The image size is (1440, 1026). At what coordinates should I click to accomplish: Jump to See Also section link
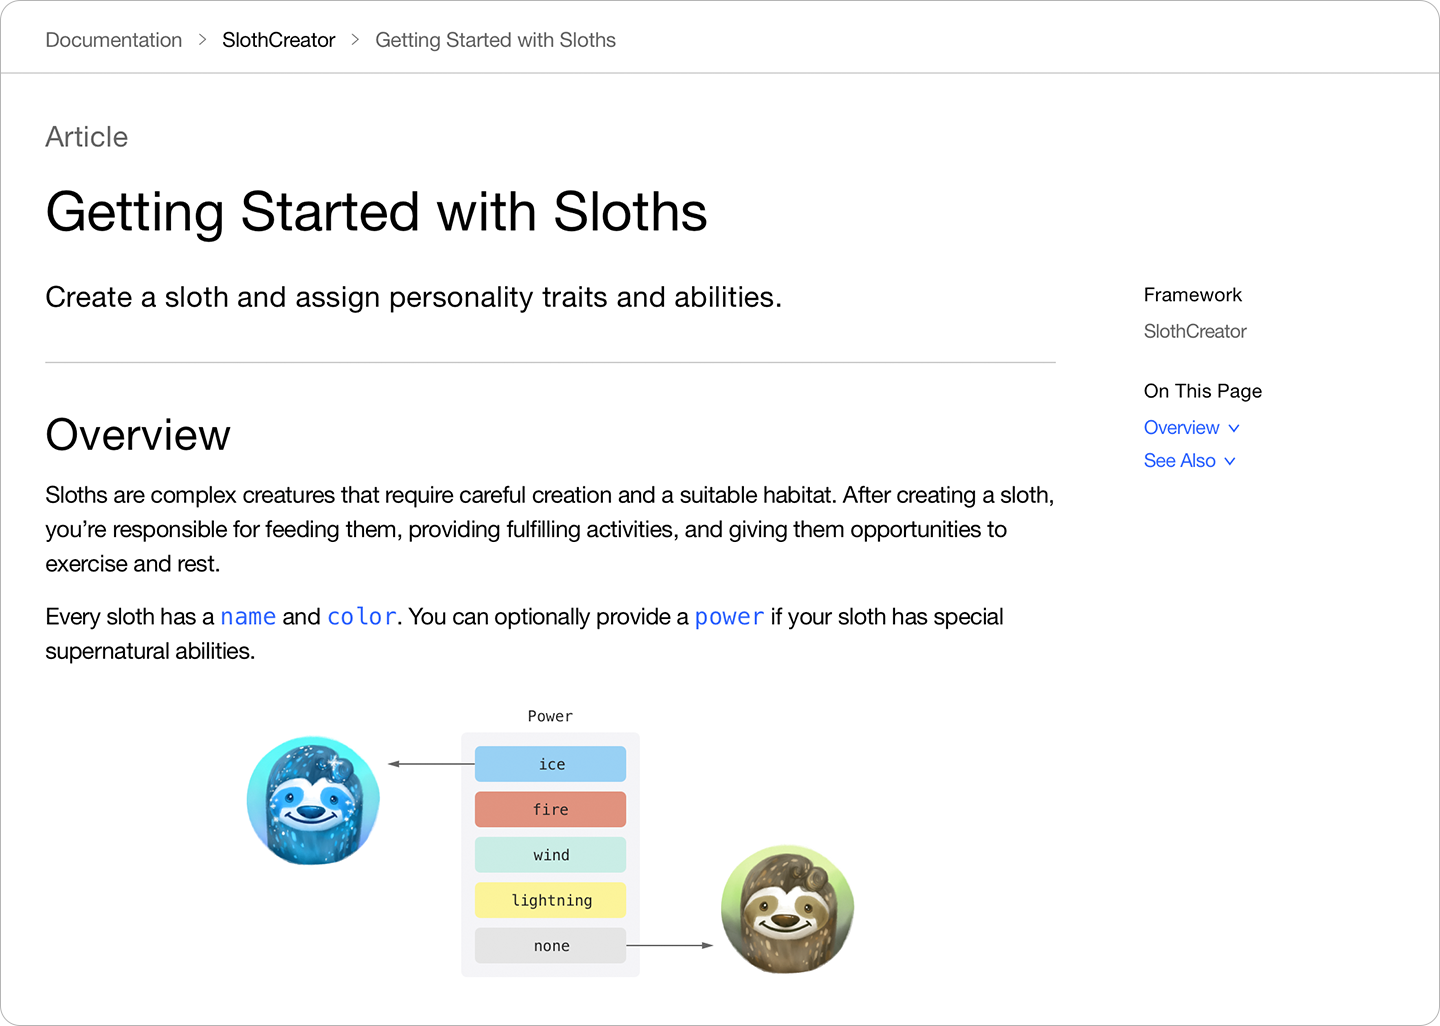click(1180, 461)
